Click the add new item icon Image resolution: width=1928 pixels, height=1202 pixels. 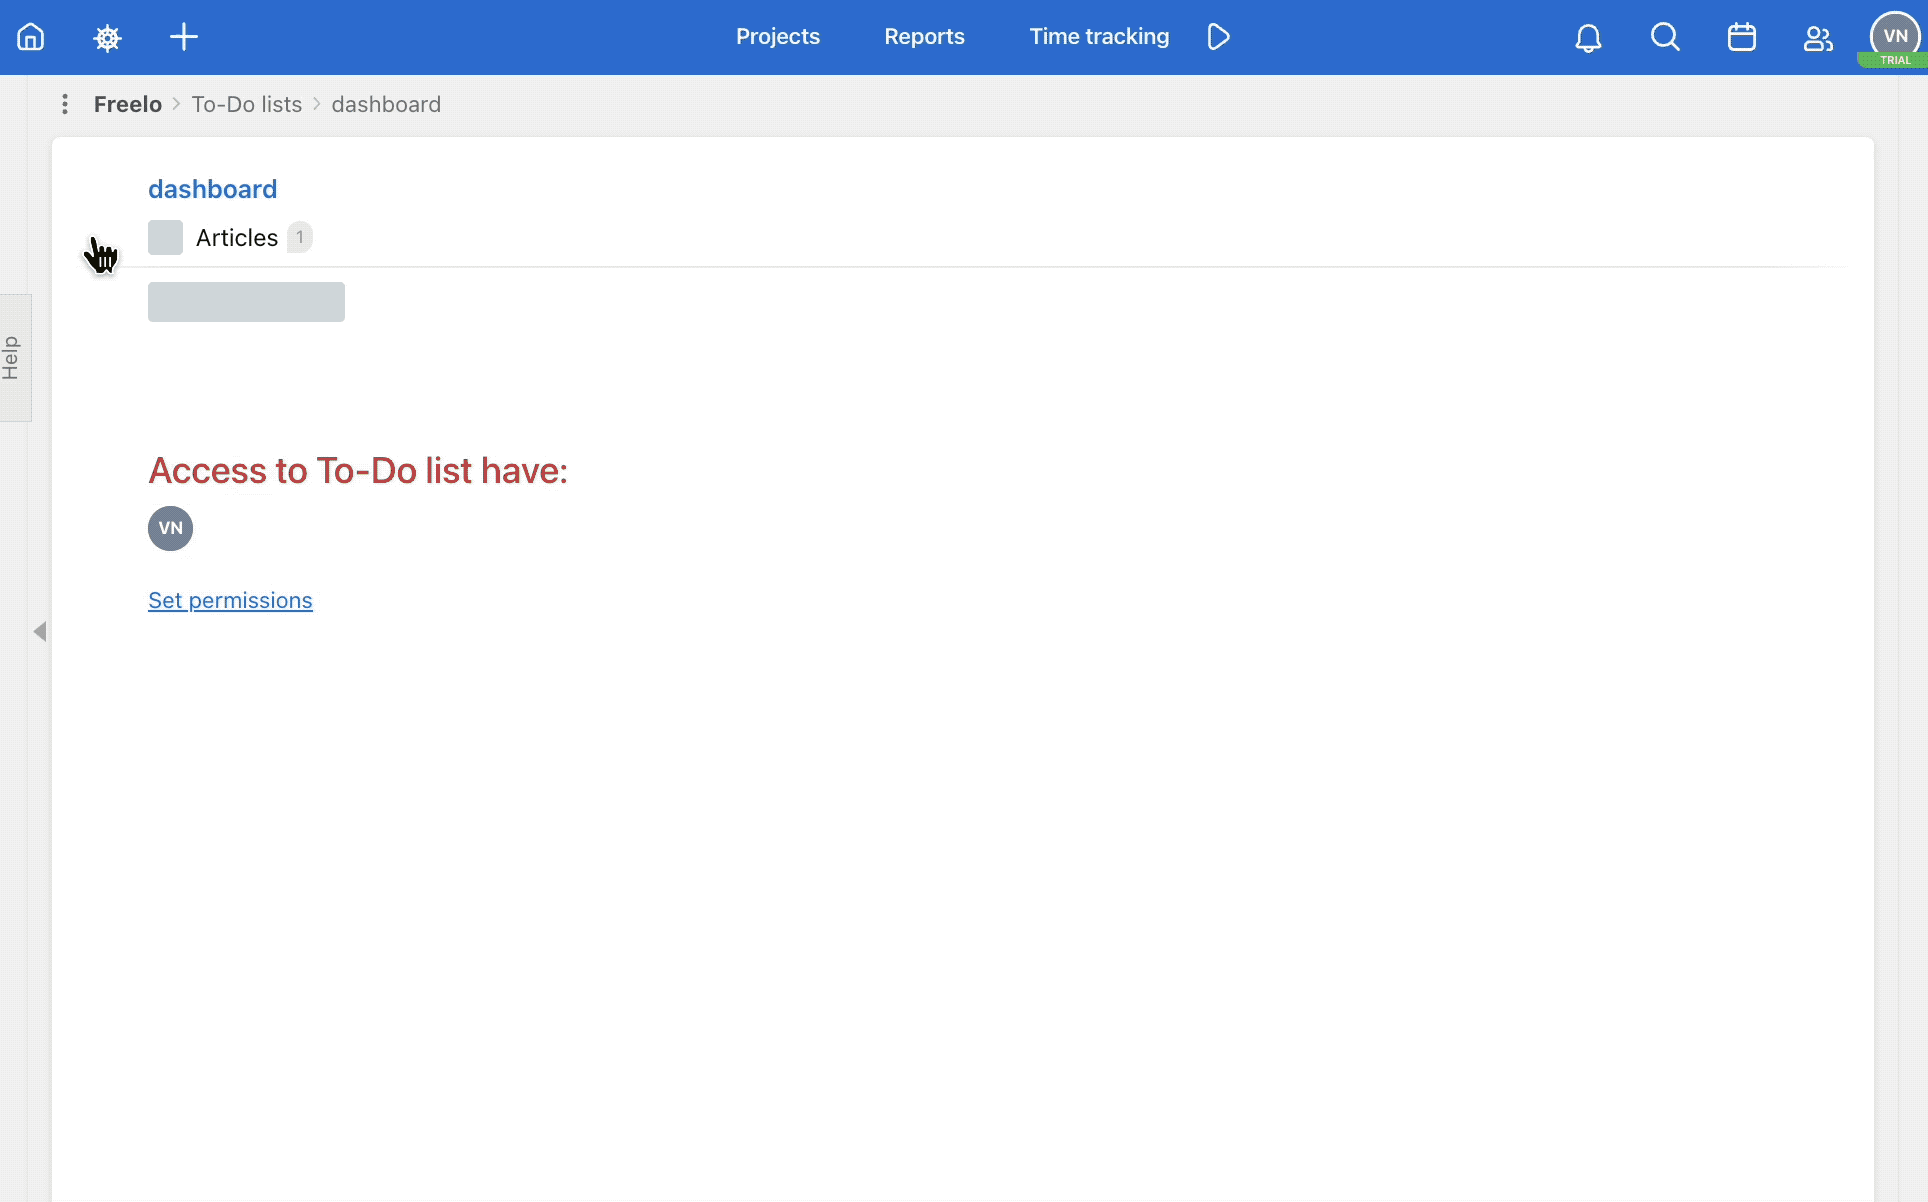(184, 37)
